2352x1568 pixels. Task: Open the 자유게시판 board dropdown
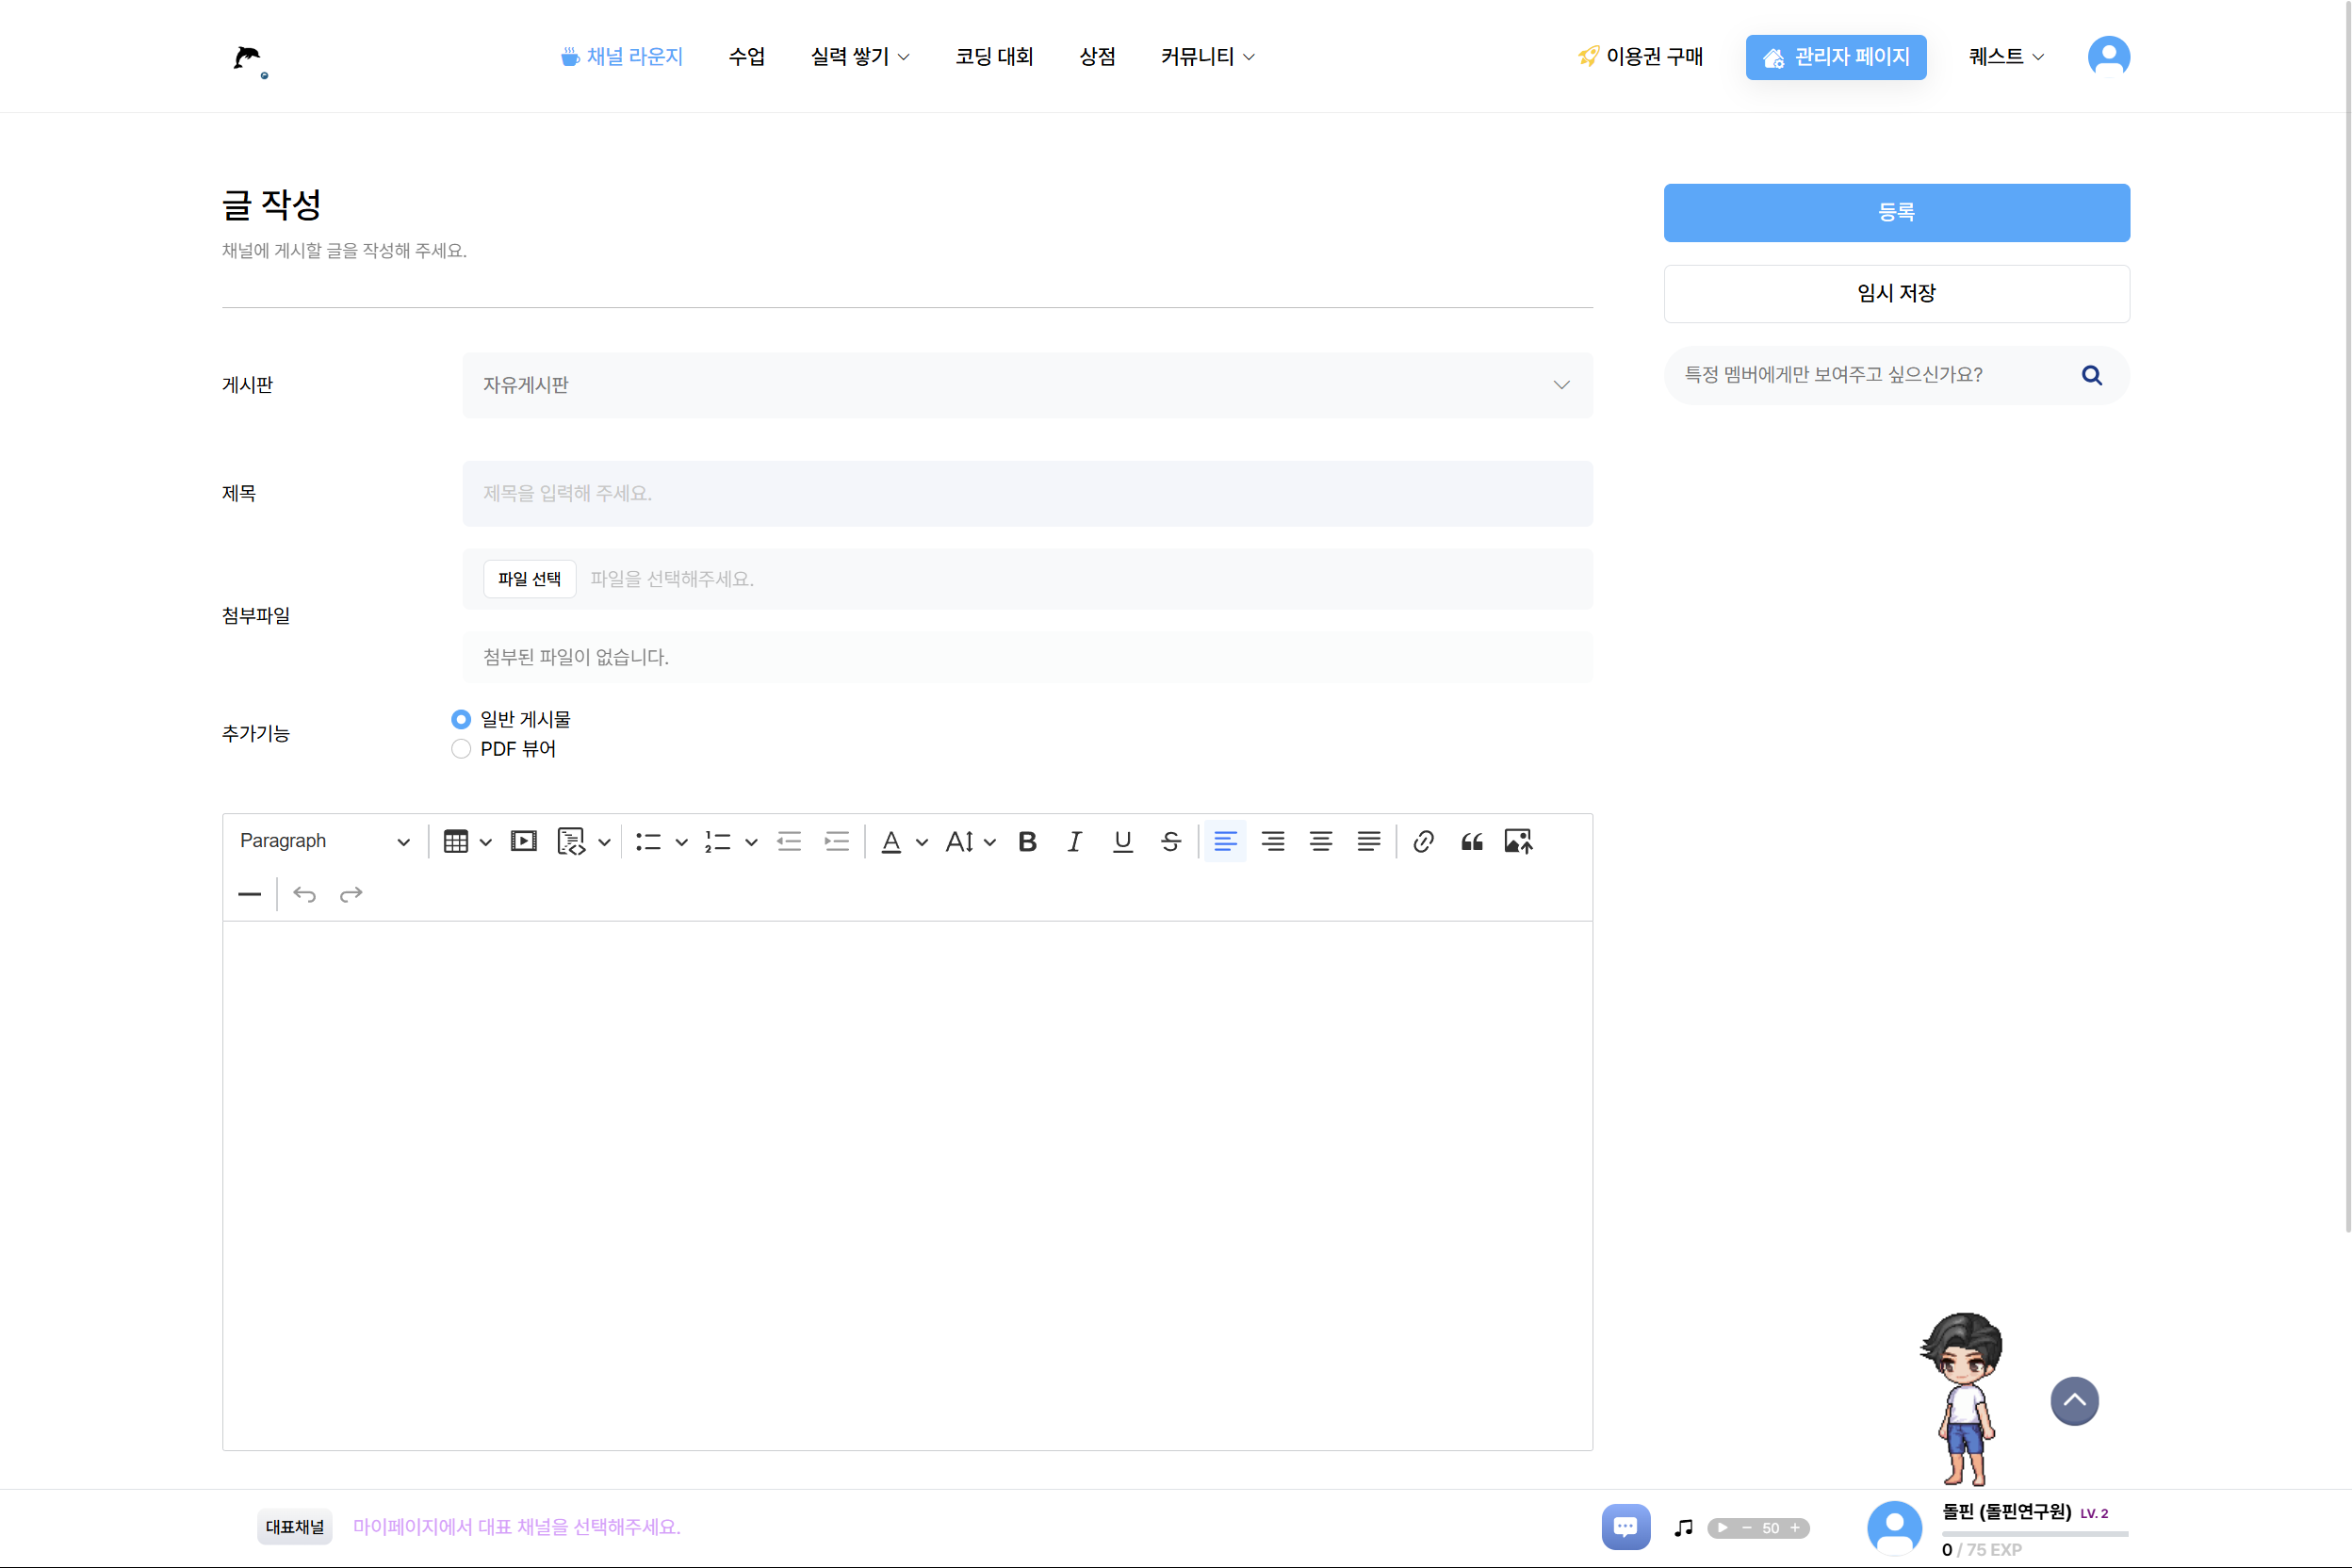point(1027,385)
